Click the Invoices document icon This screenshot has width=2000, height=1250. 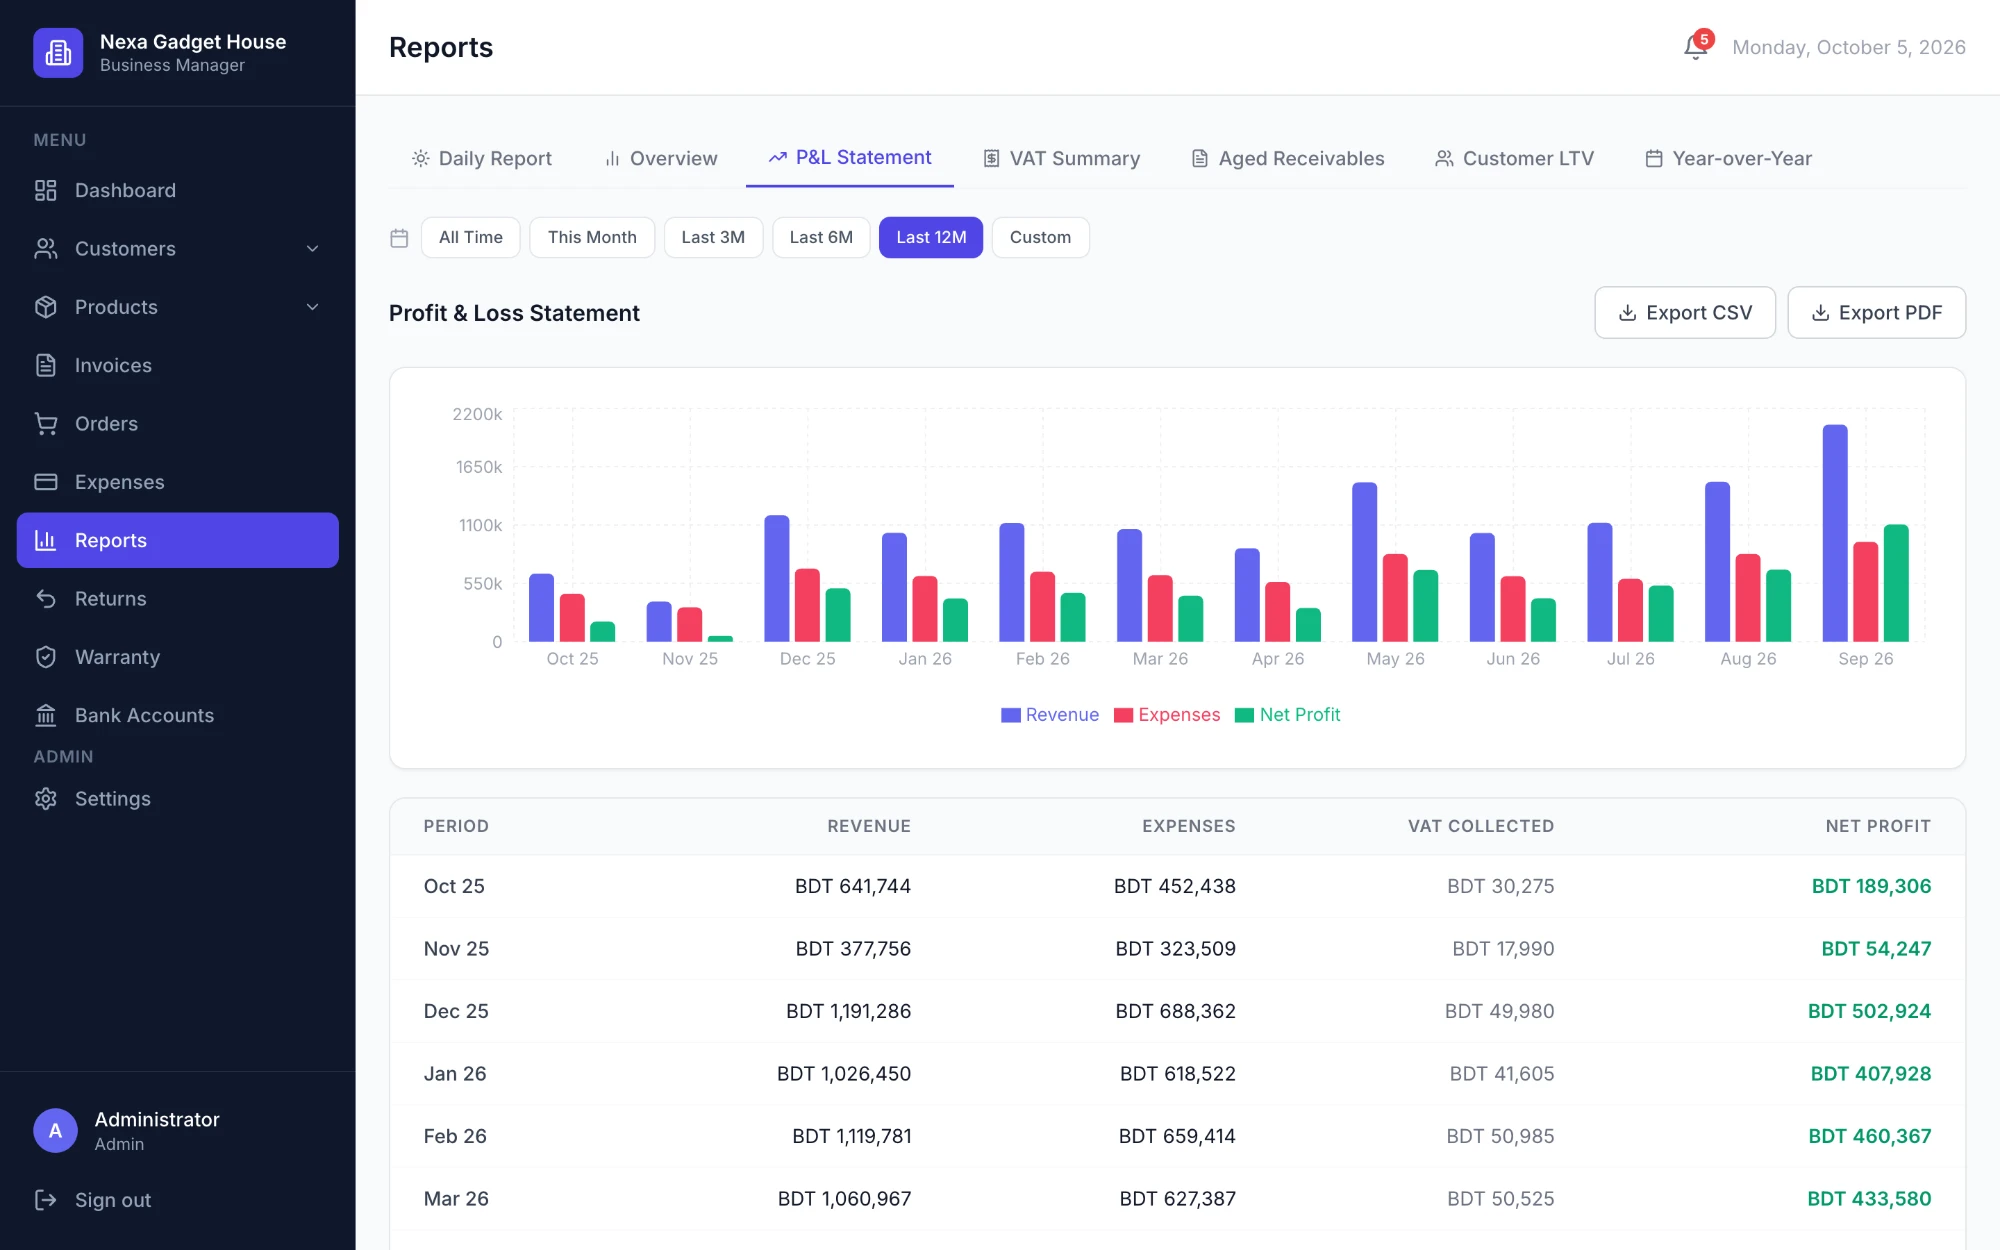(46, 365)
